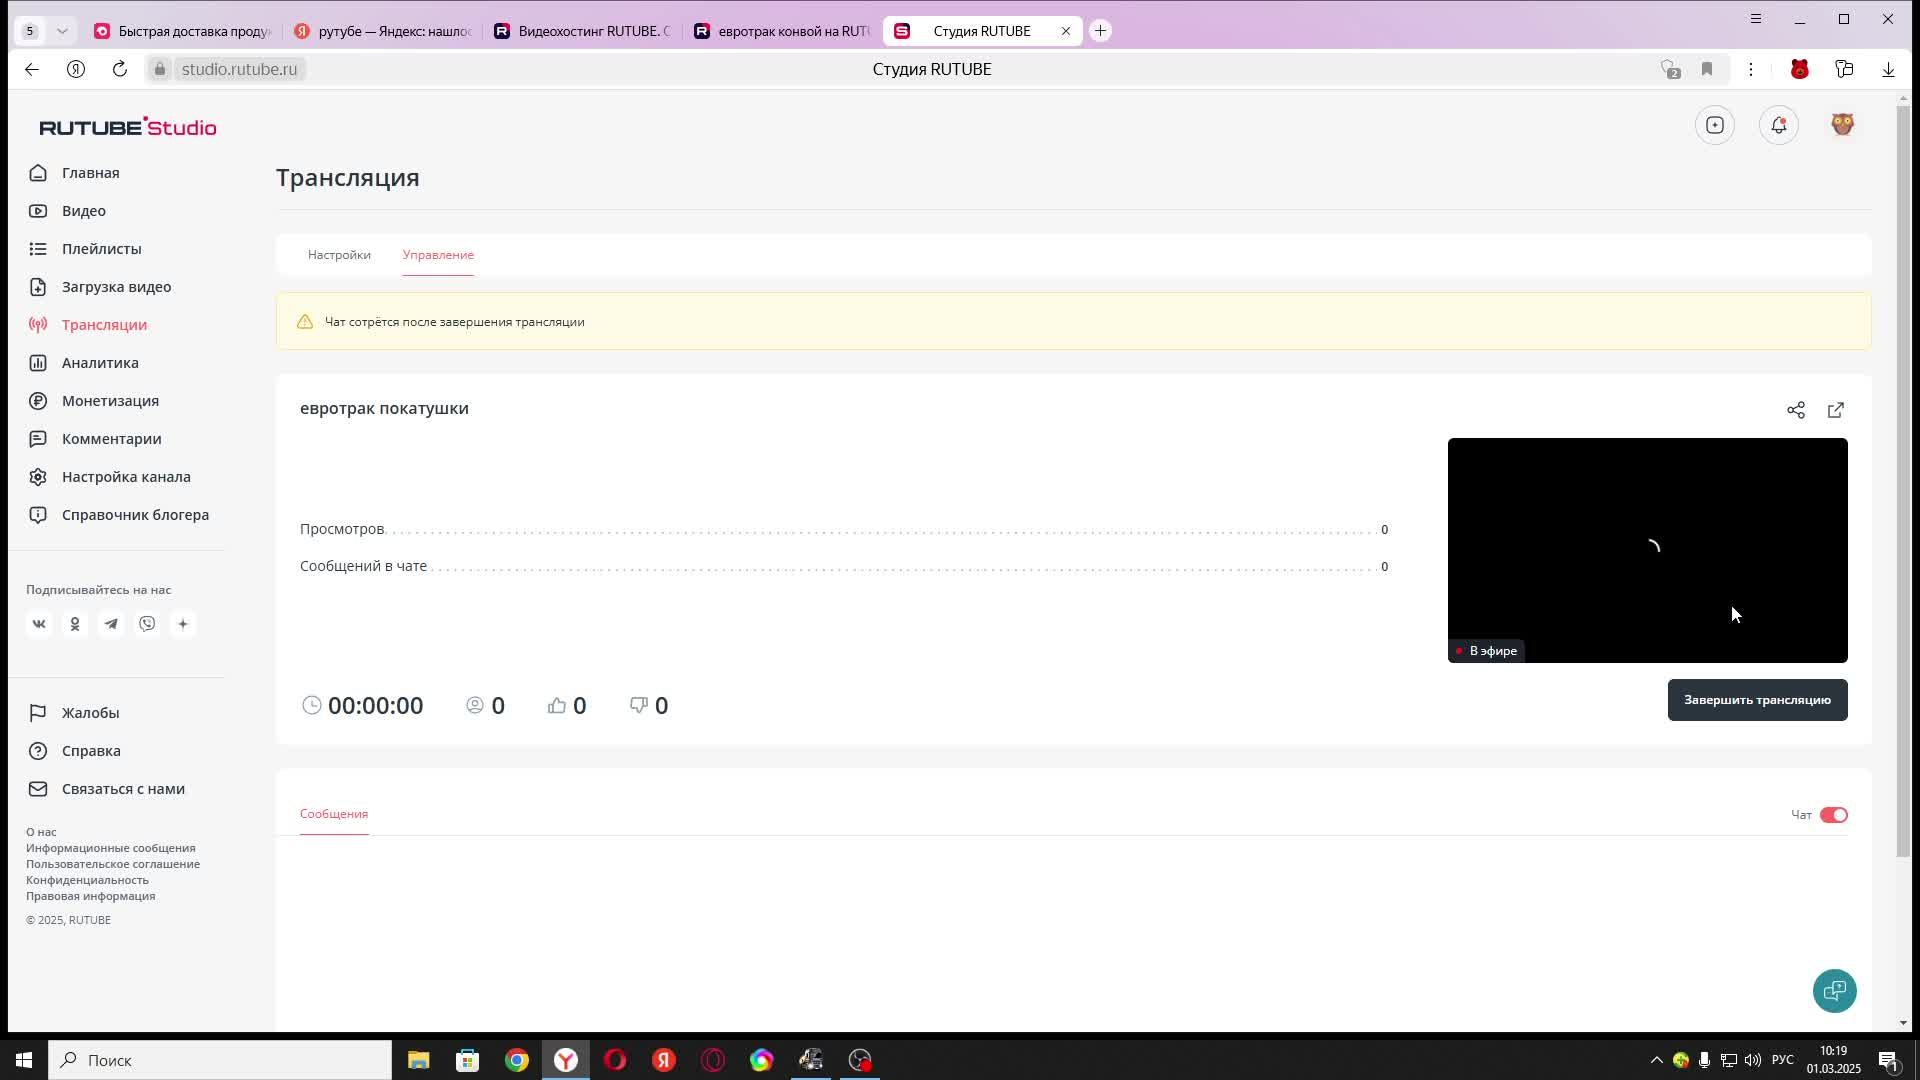
Task: Open the owl profile avatar menu
Action: coord(1843,124)
